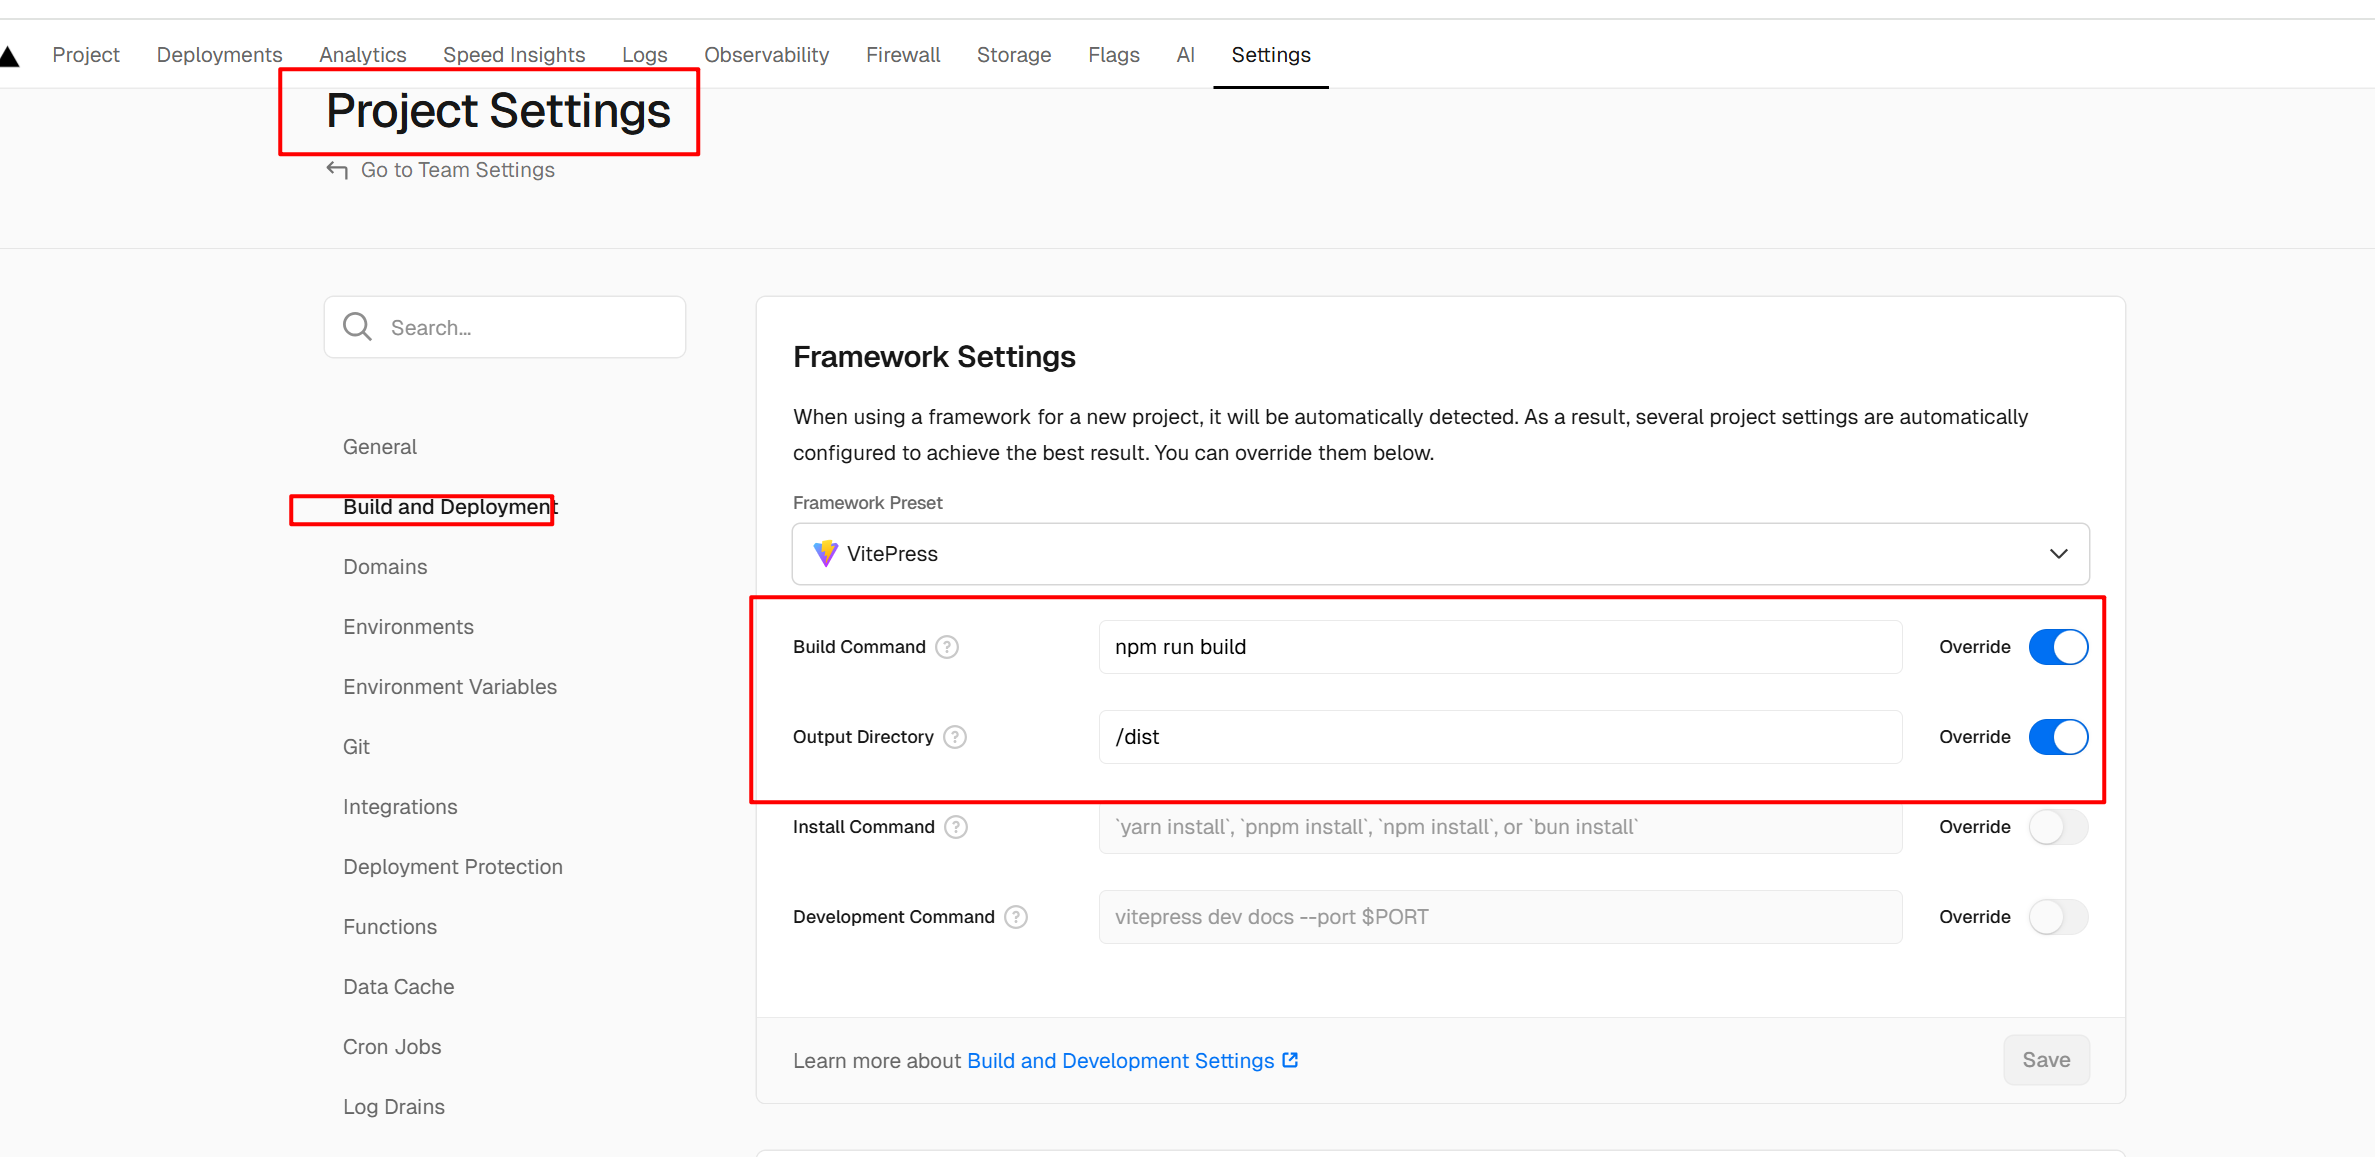Click the search magnifier icon
The image size is (2375, 1157).
pyautogui.click(x=357, y=327)
